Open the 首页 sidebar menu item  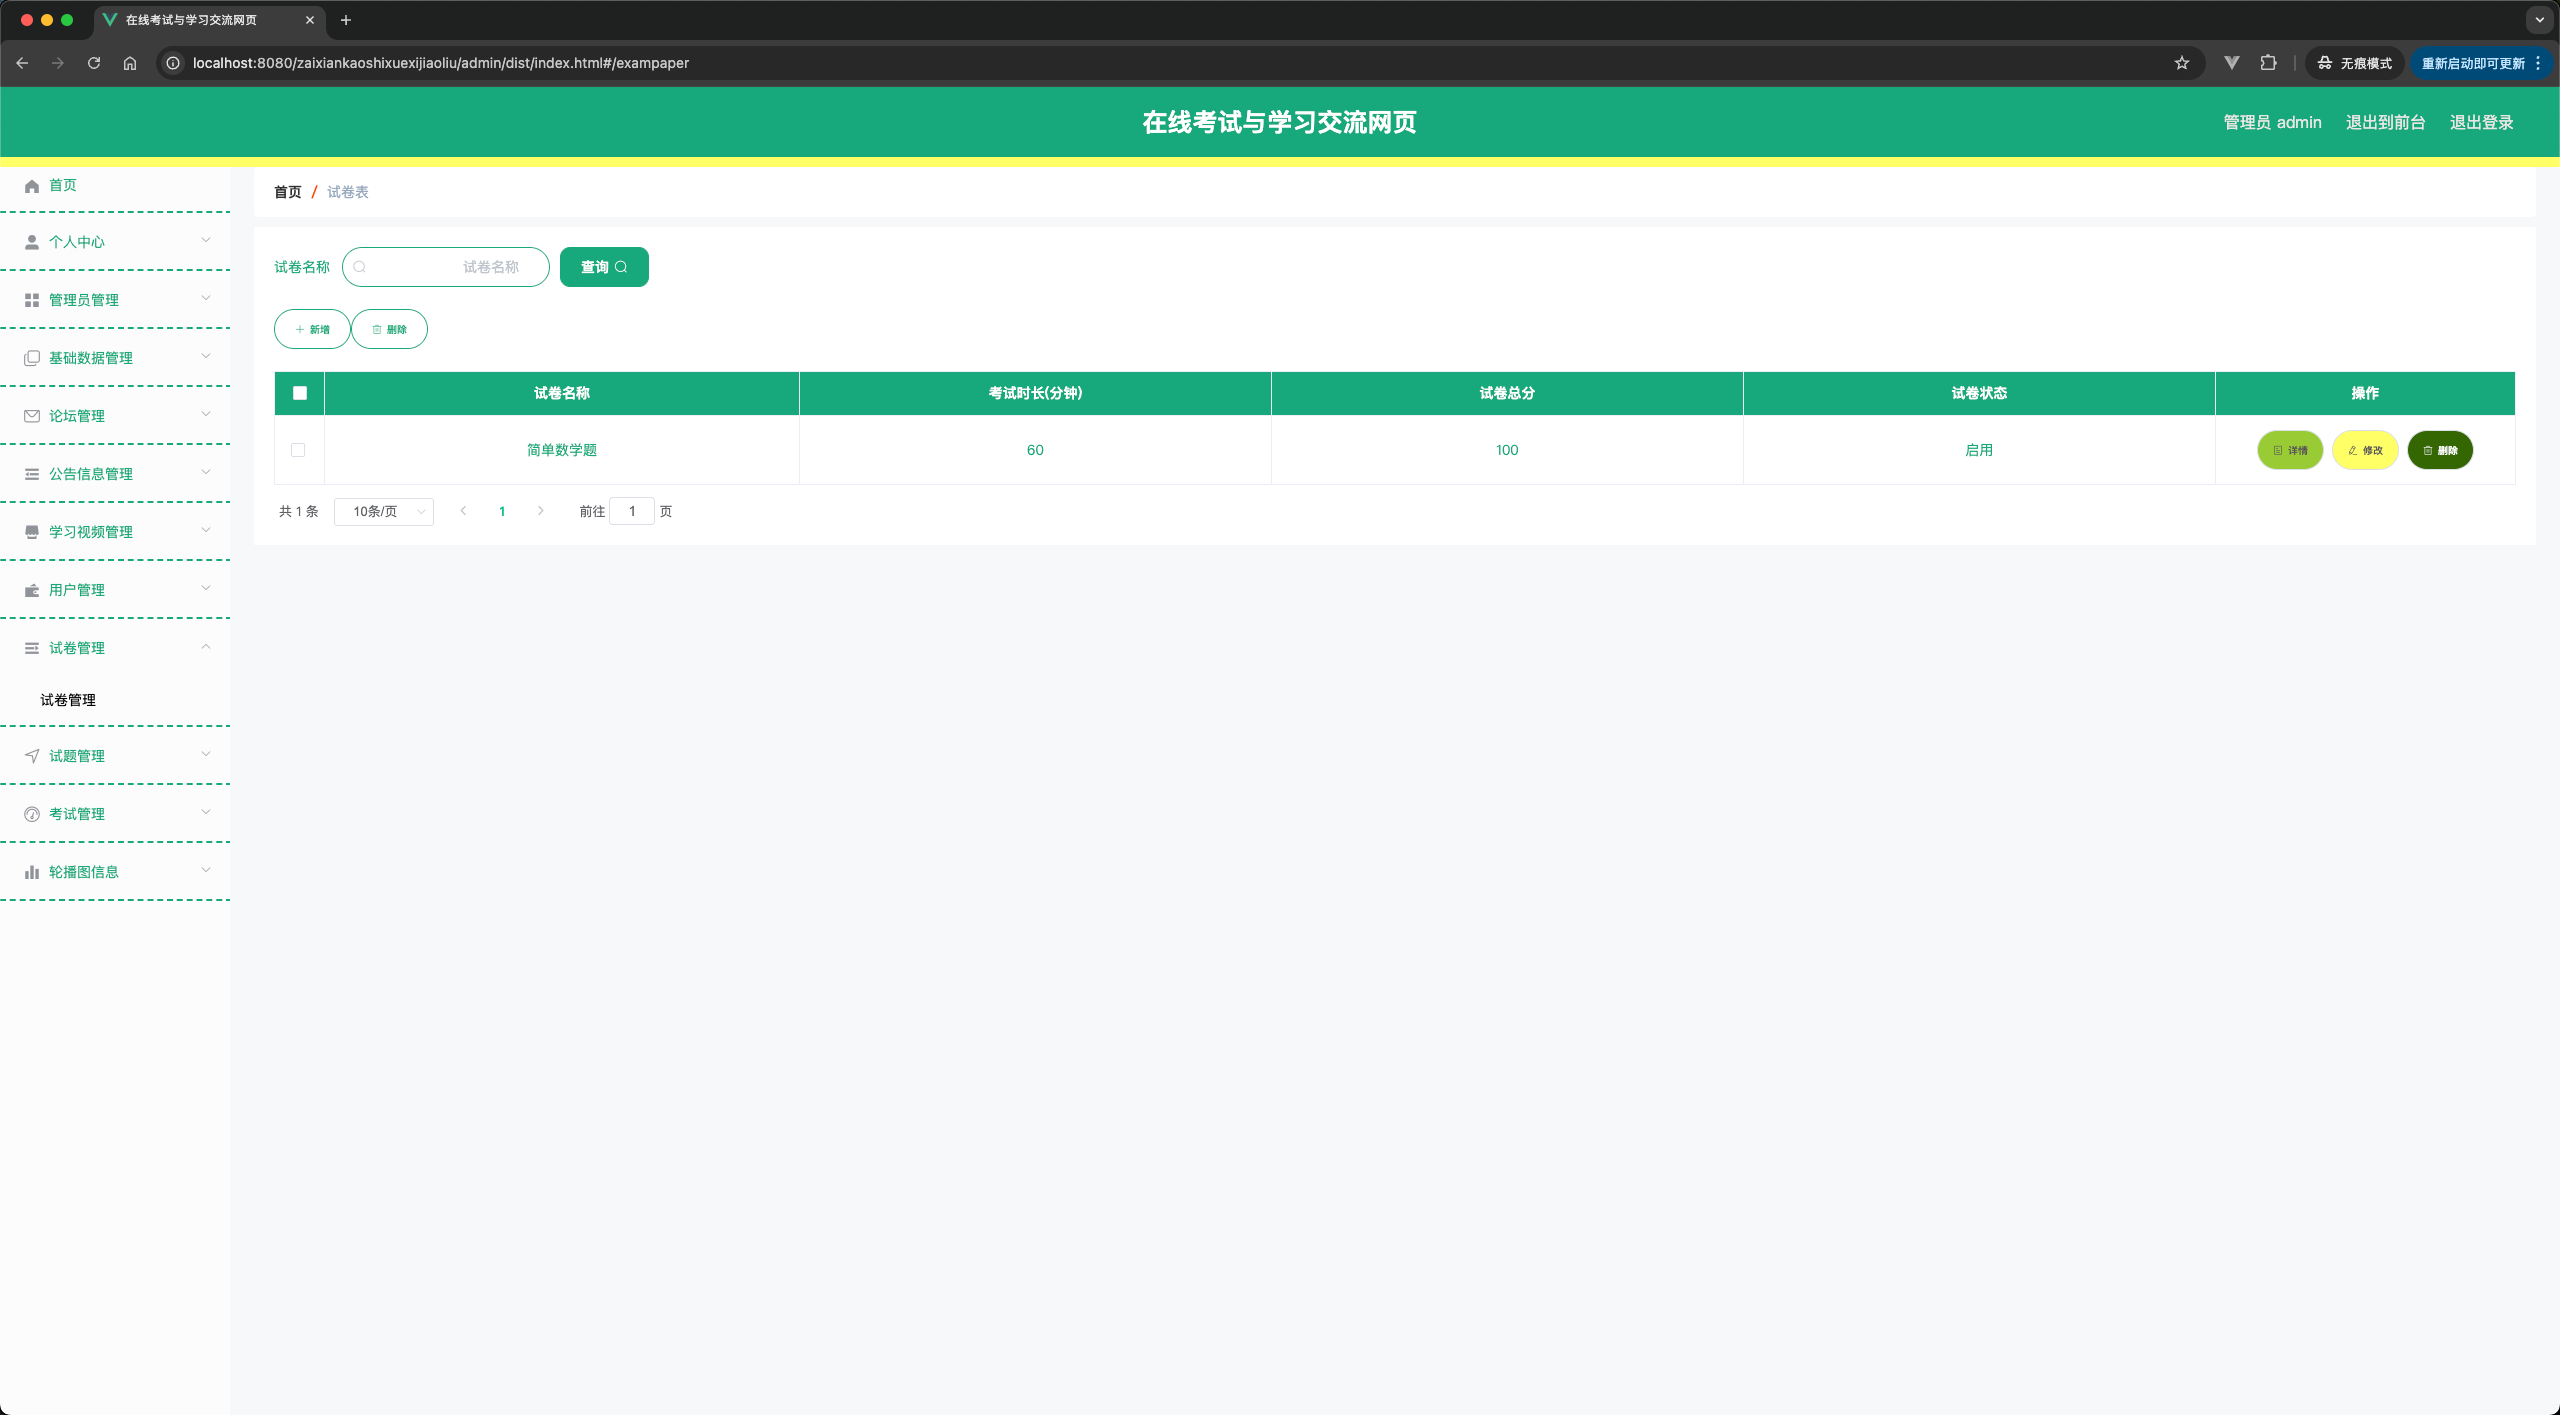(x=115, y=186)
